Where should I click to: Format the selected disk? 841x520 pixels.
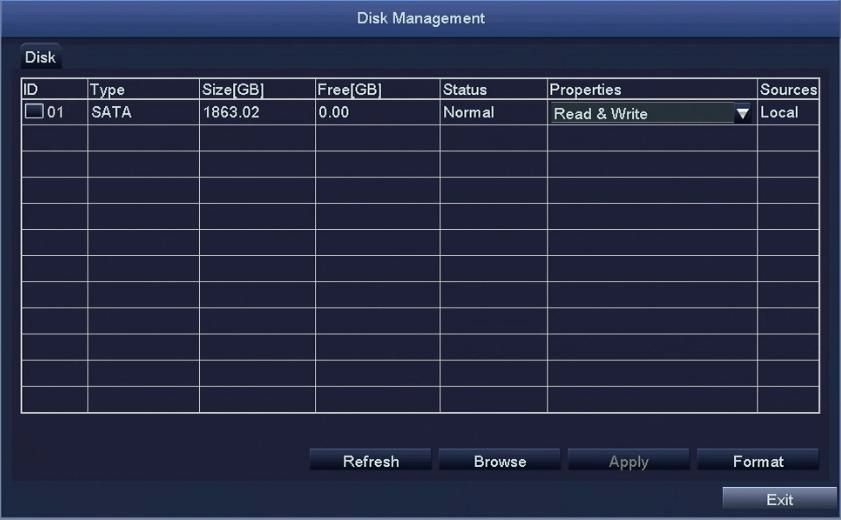[758, 462]
